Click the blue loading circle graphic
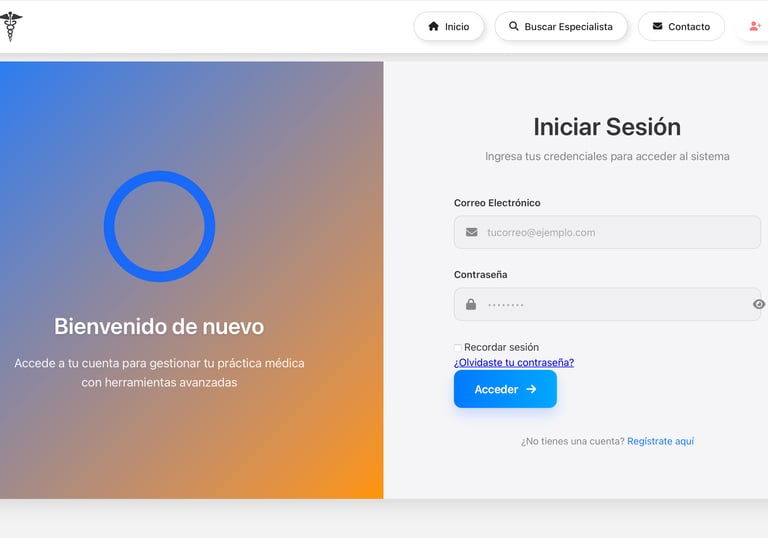The height and width of the screenshot is (538, 768). 159,226
